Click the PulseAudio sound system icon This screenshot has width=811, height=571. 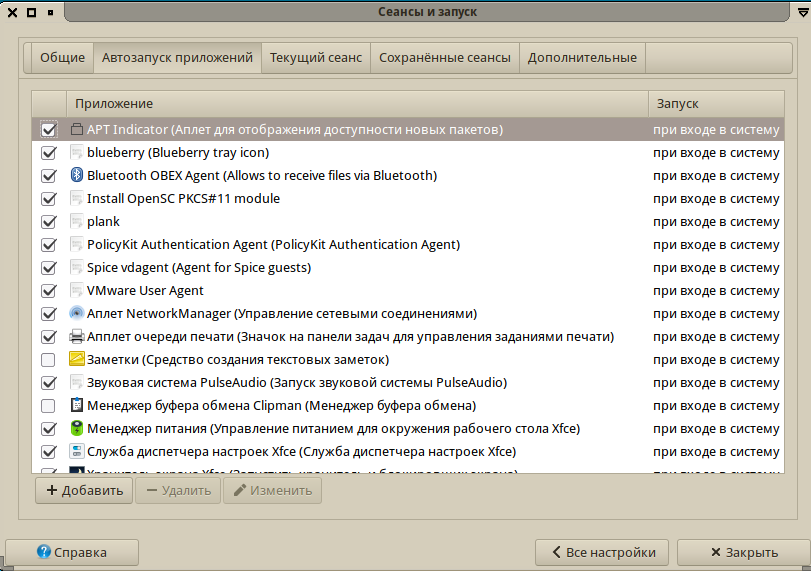[77, 383]
